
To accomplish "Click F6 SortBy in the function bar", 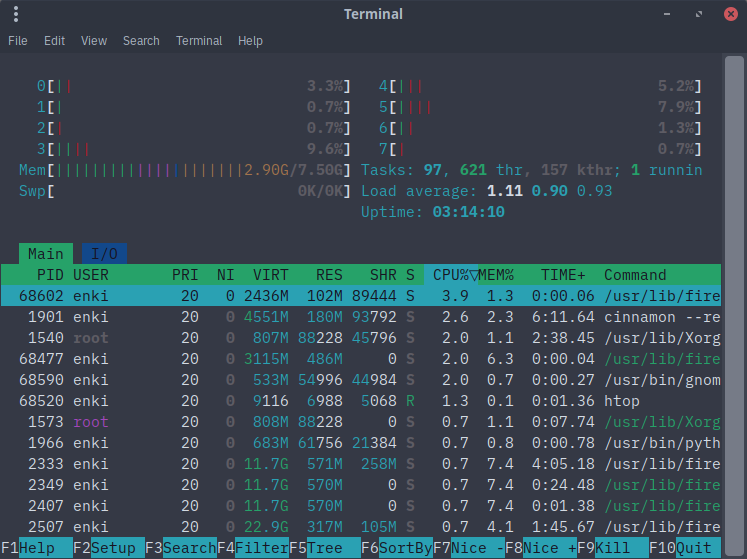I will (x=397, y=548).
